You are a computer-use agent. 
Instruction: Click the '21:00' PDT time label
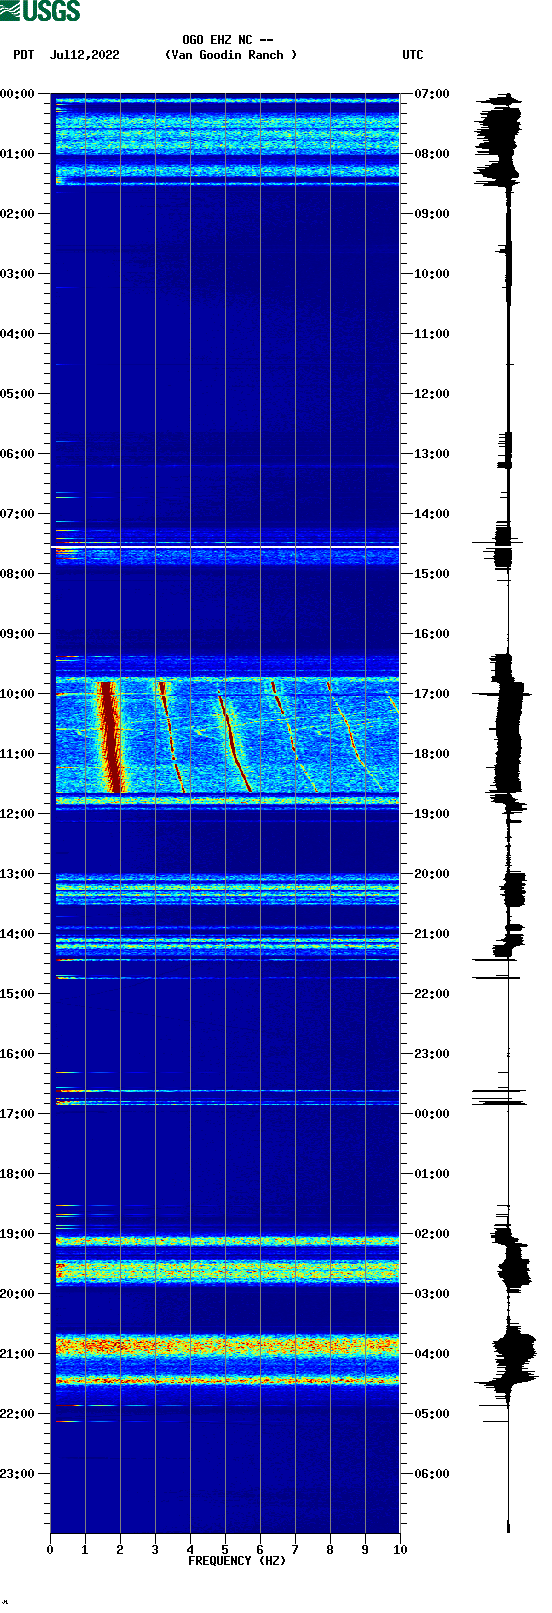click(18, 1354)
